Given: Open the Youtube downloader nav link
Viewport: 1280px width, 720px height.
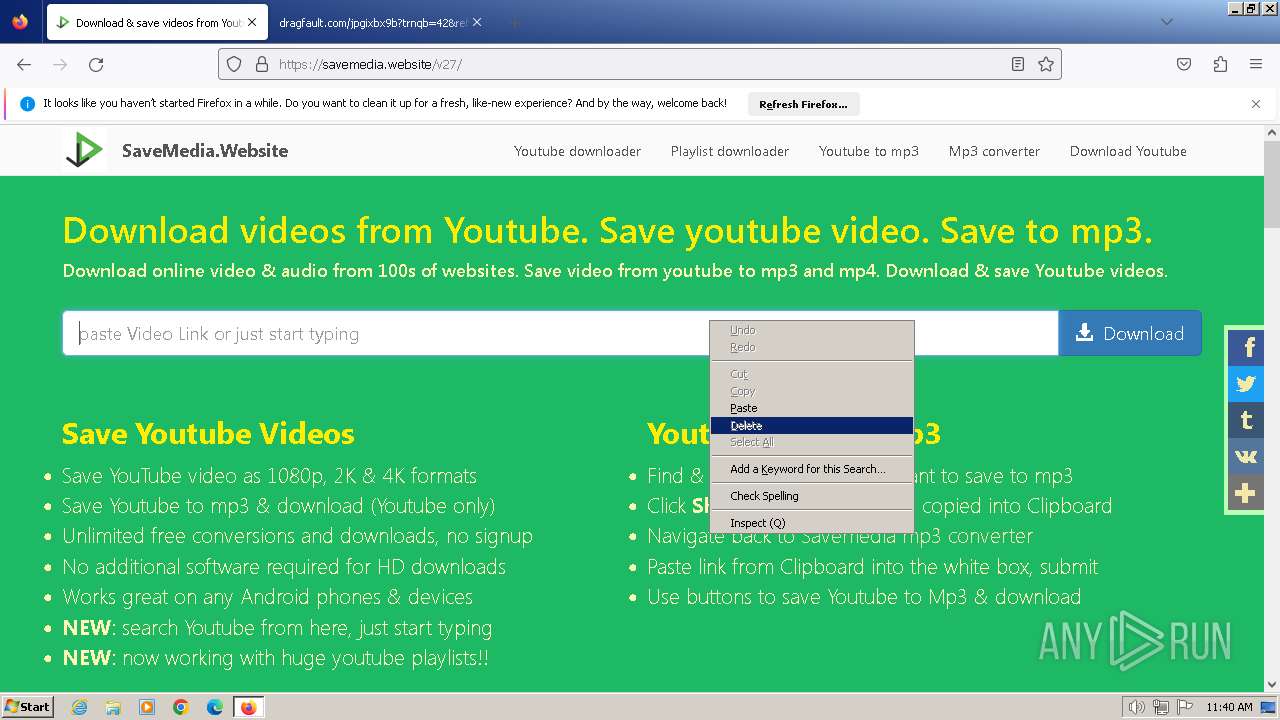Looking at the screenshot, I should coord(577,151).
